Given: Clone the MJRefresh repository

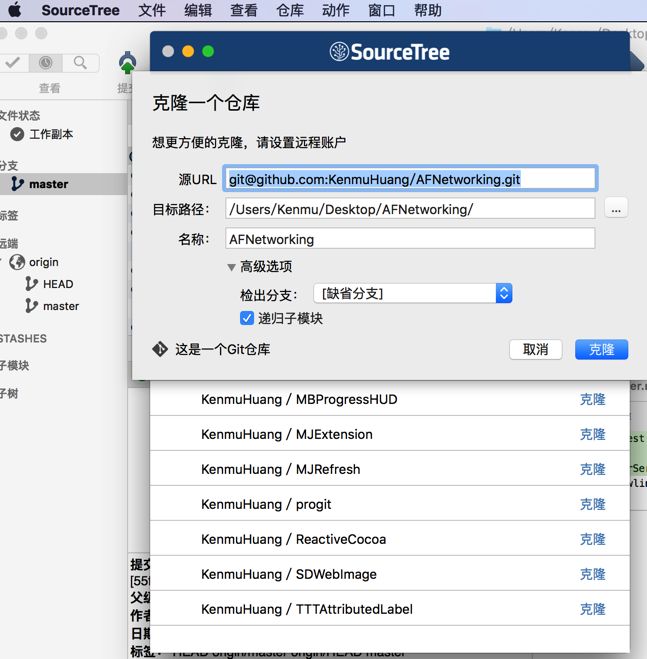Looking at the screenshot, I should (x=592, y=469).
